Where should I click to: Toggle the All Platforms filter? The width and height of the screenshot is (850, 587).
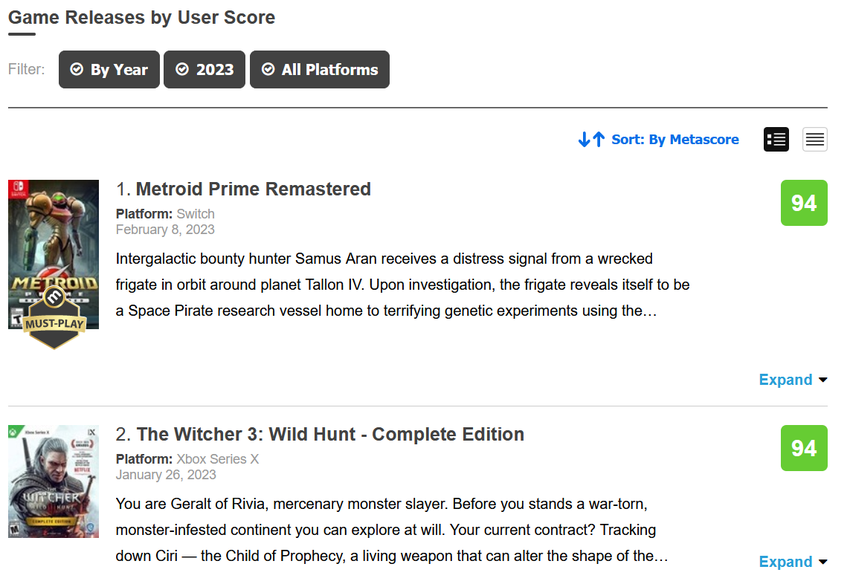[320, 70]
